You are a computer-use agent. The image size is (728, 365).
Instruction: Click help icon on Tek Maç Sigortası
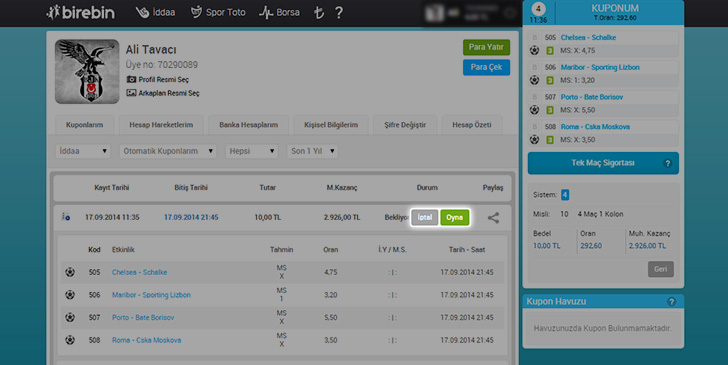pos(668,163)
